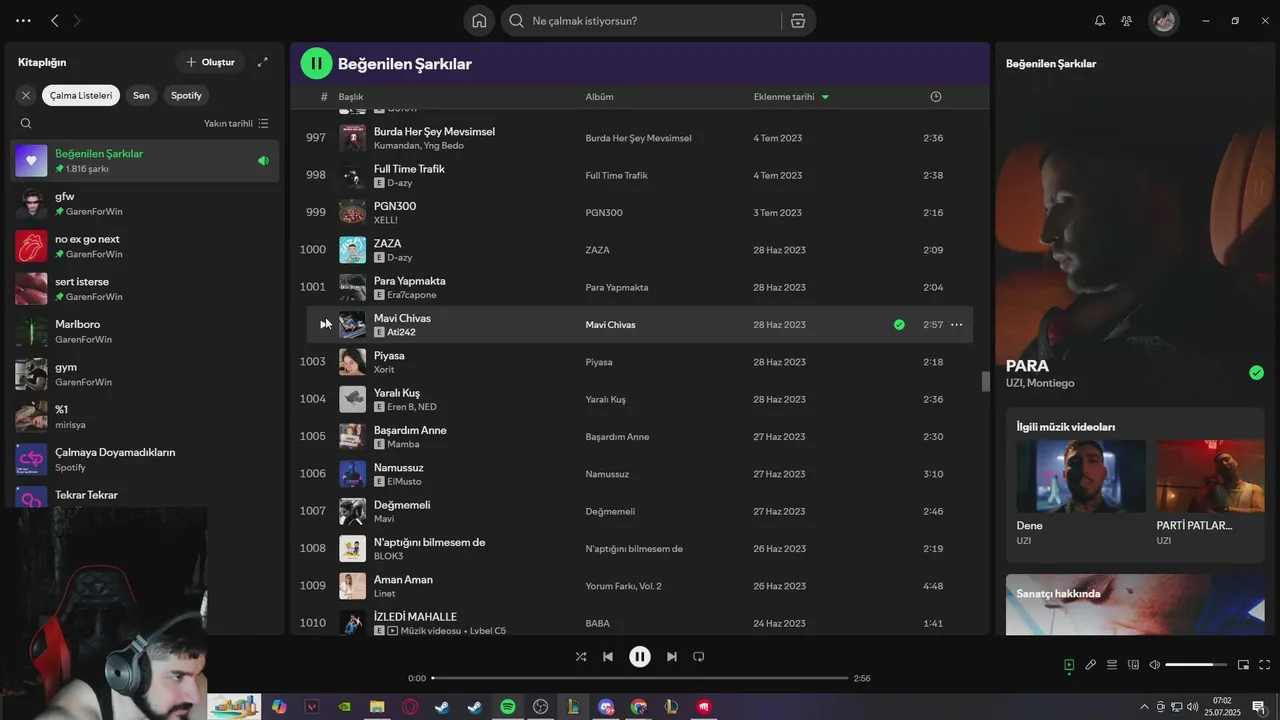Viewport: 1280px width, 720px height.
Task: Open the Yaralı Kuş album link
Action: [605, 399]
